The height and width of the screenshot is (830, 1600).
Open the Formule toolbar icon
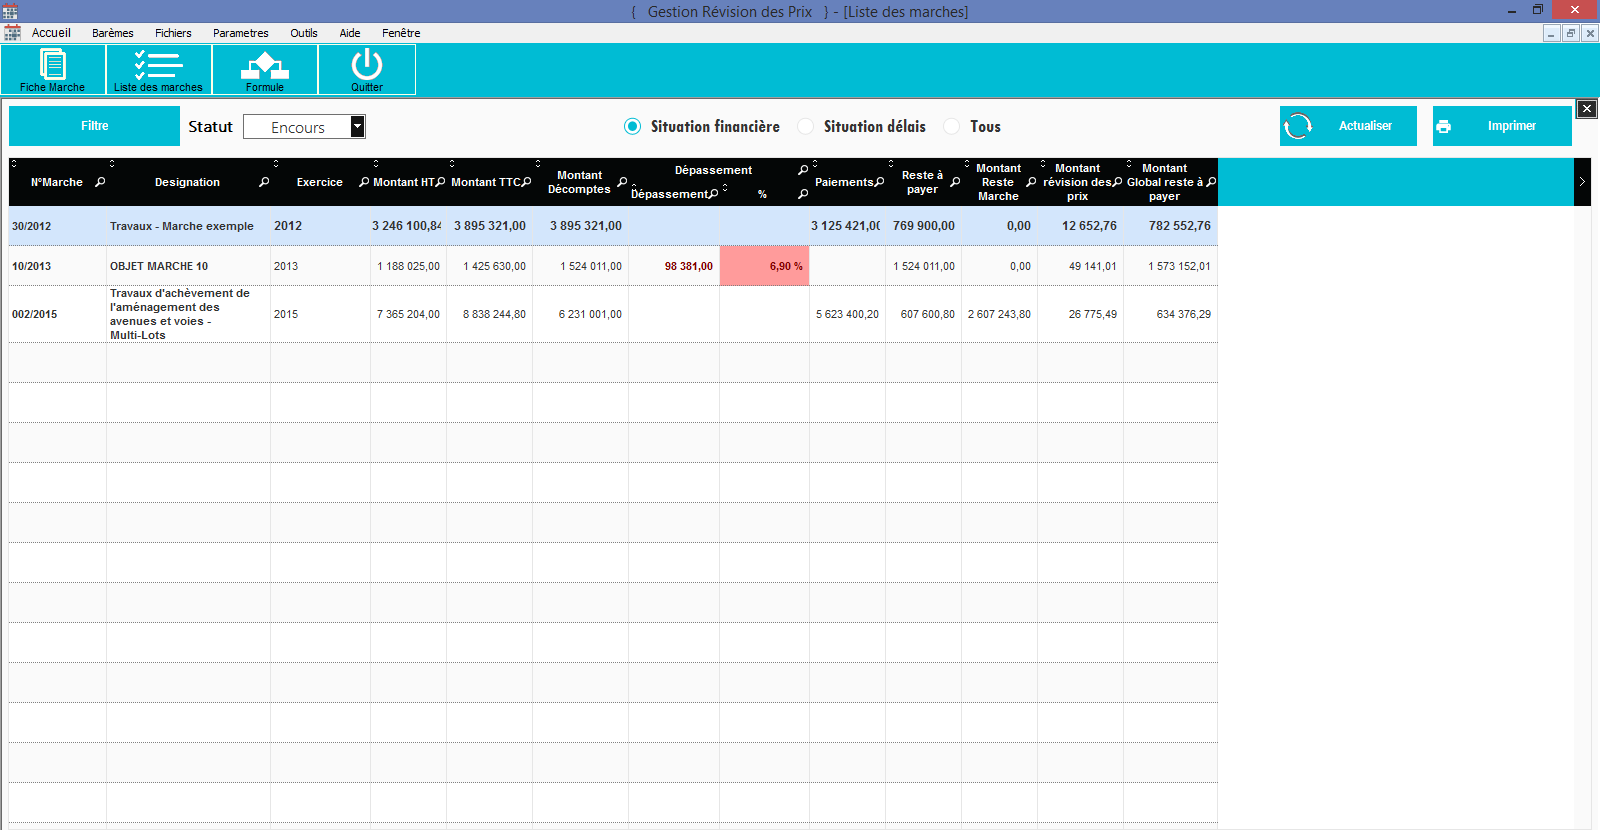[265, 68]
